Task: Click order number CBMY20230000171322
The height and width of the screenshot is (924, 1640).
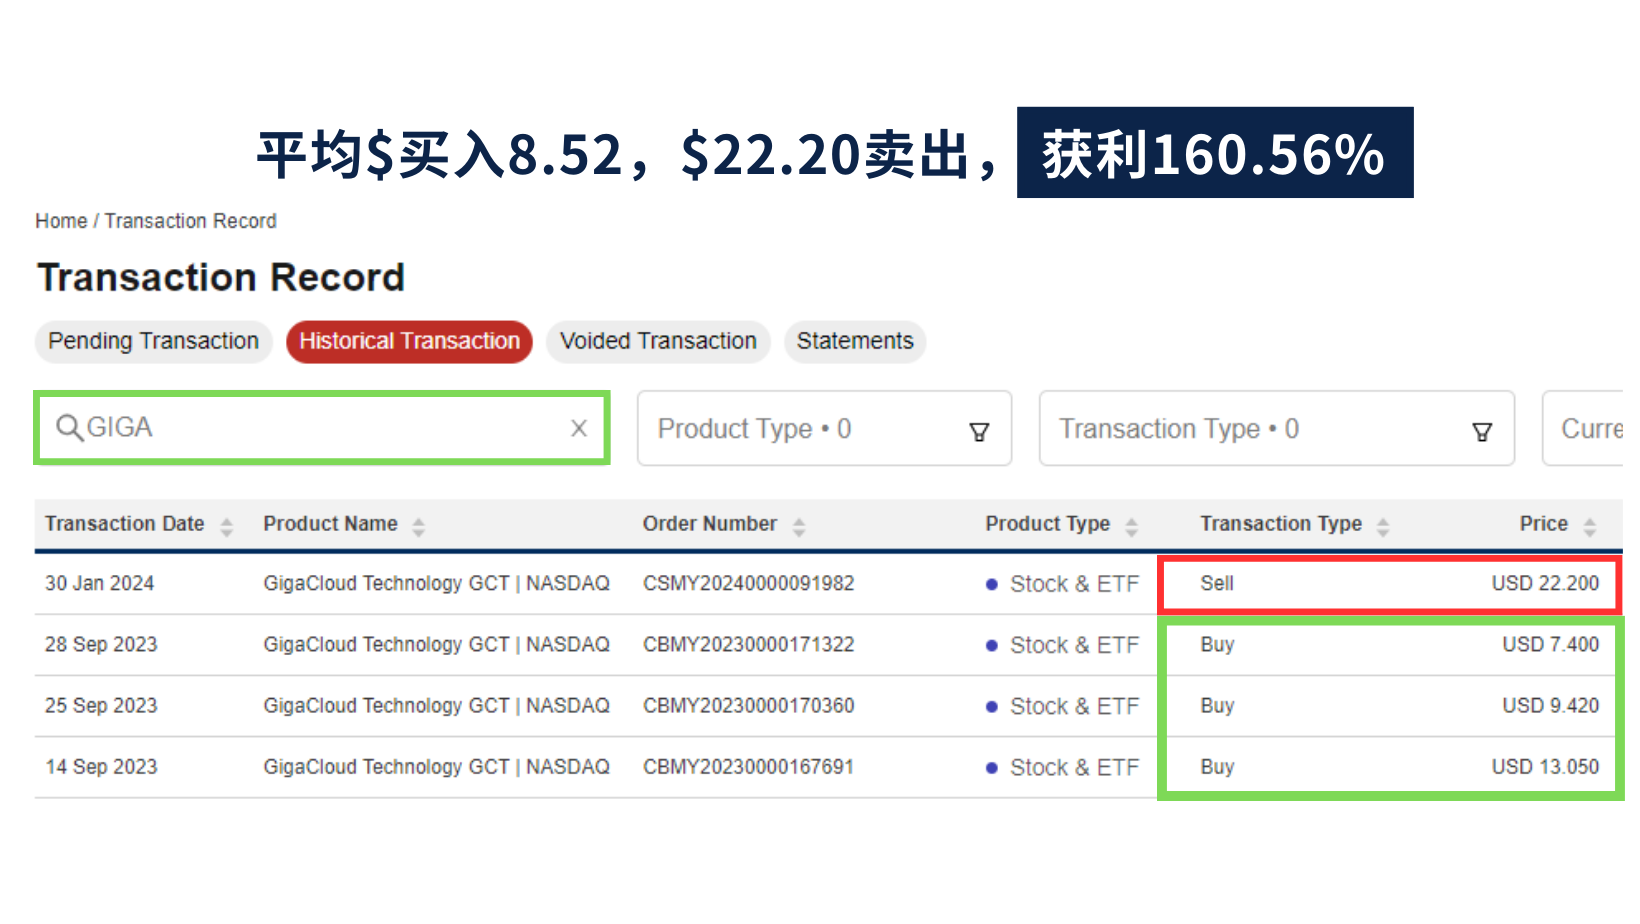Action: [749, 644]
